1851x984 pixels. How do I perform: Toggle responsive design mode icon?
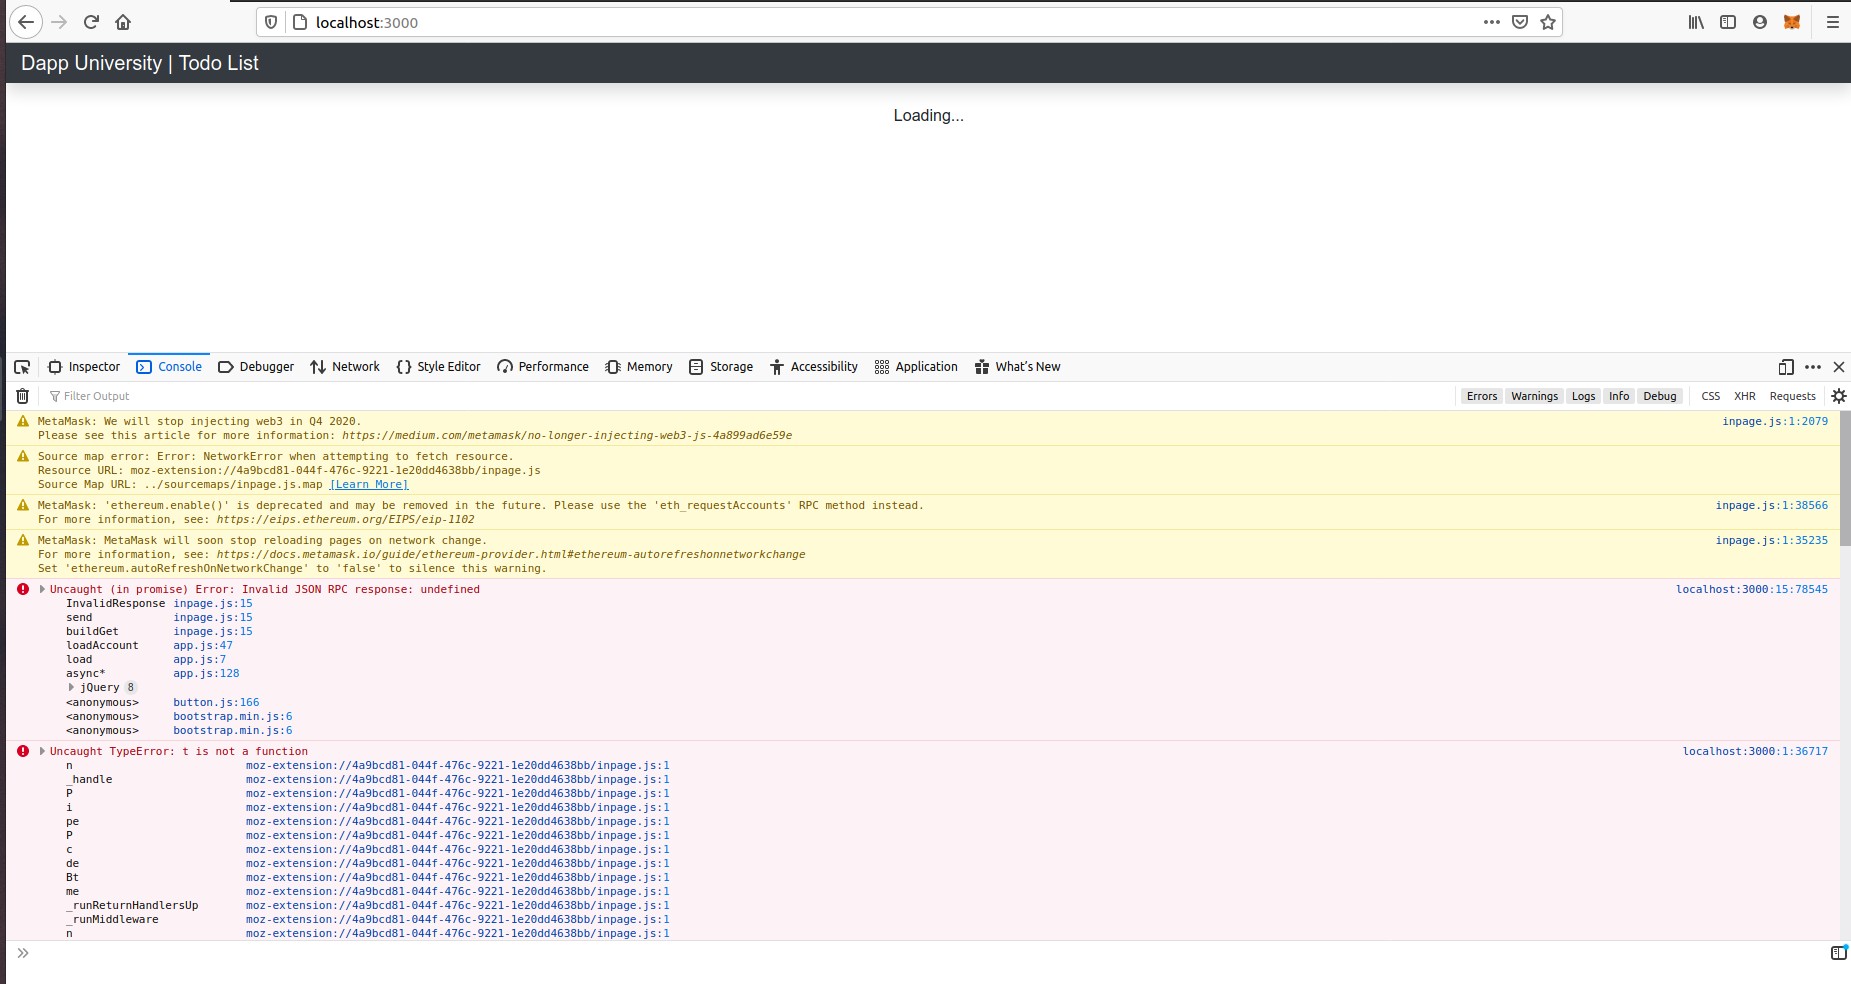(1784, 367)
